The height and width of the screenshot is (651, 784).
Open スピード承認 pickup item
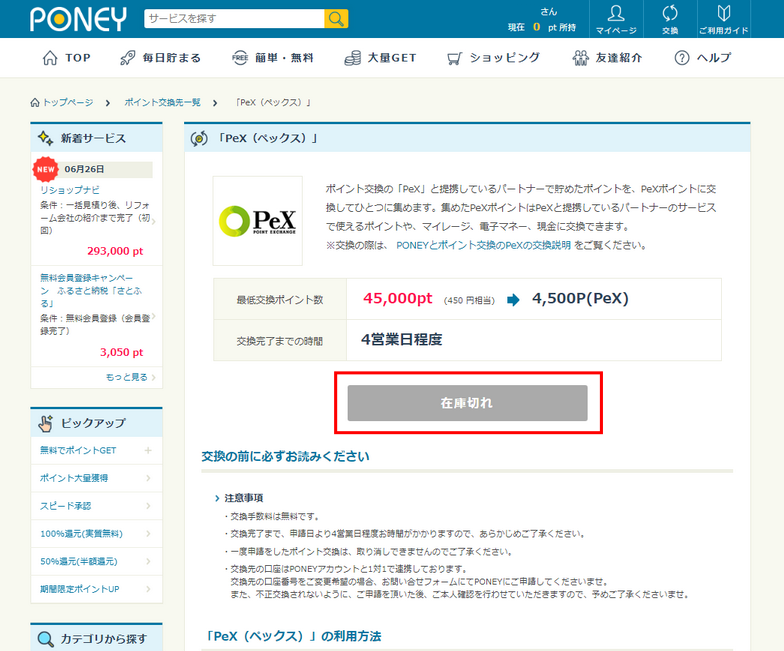(96, 506)
